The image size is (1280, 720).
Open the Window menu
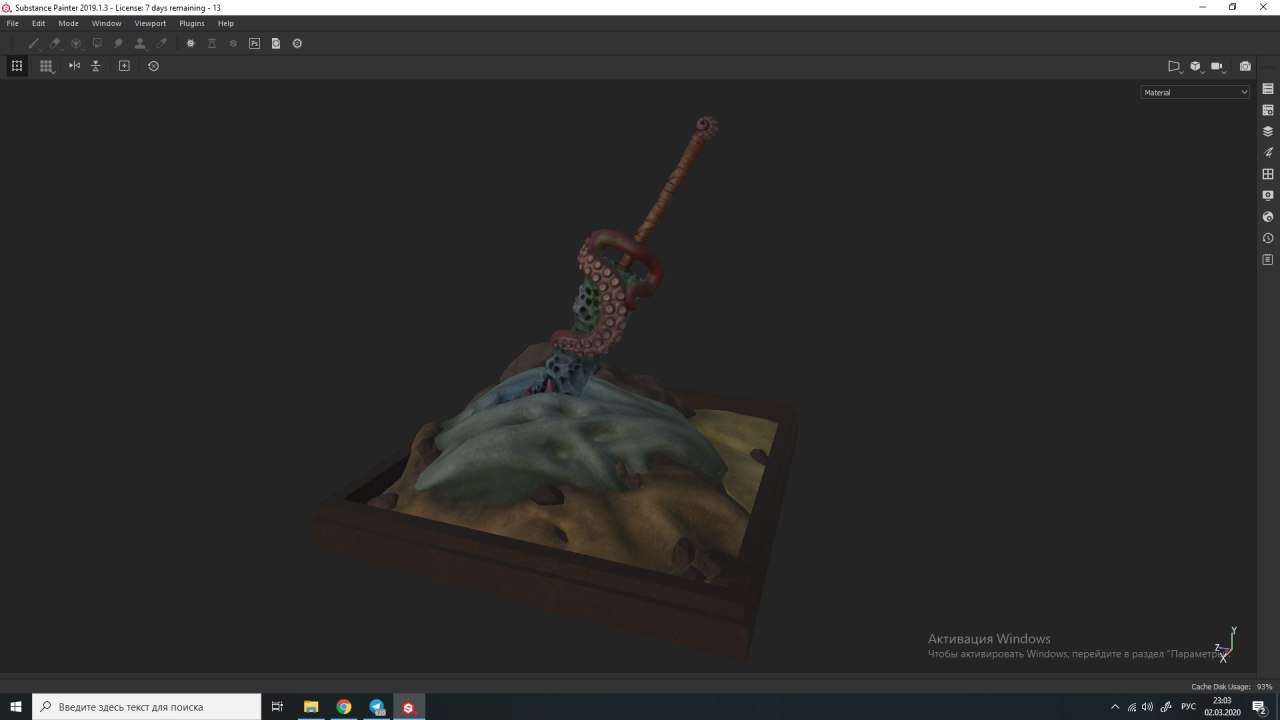click(x=106, y=23)
